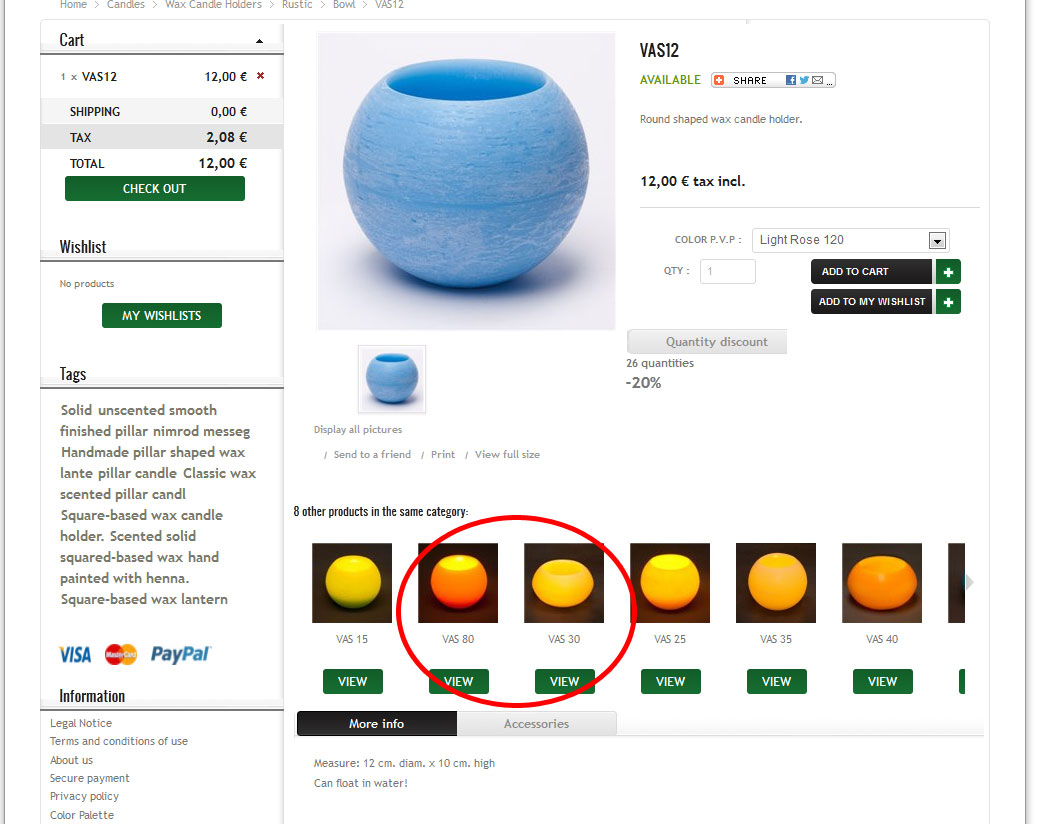Select the blue candle holder thumbnail
The height and width of the screenshot is (824, 1037).
392,379
